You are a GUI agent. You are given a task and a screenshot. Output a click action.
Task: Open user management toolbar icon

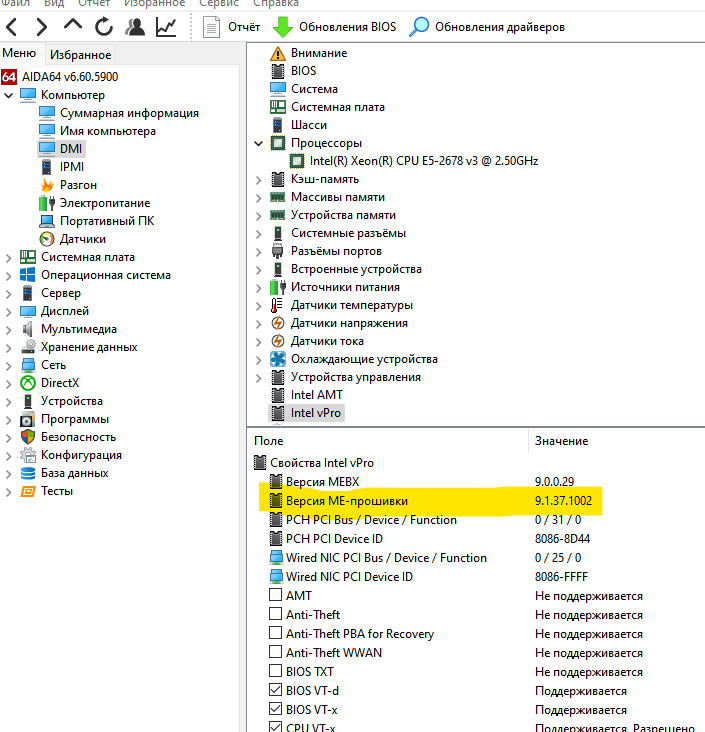[x=135, y=27]
